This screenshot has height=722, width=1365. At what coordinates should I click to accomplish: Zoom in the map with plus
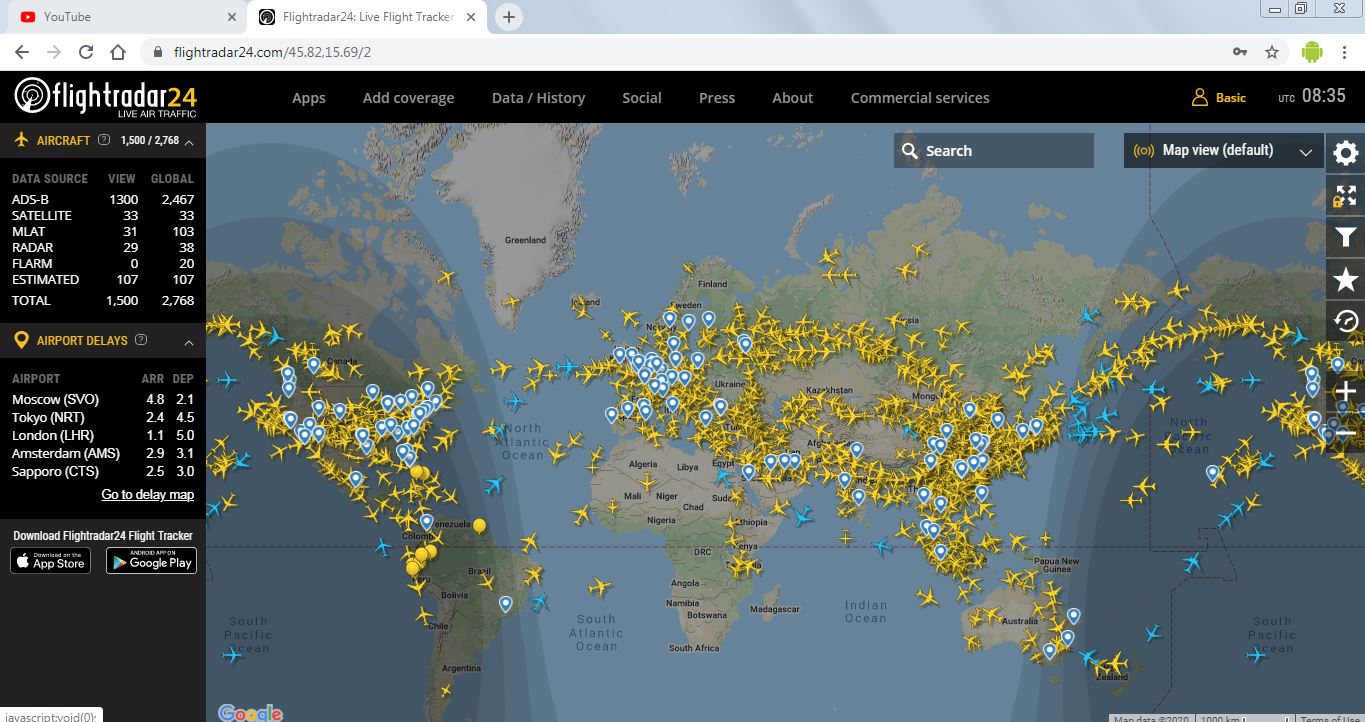[x=1346, y=391]
